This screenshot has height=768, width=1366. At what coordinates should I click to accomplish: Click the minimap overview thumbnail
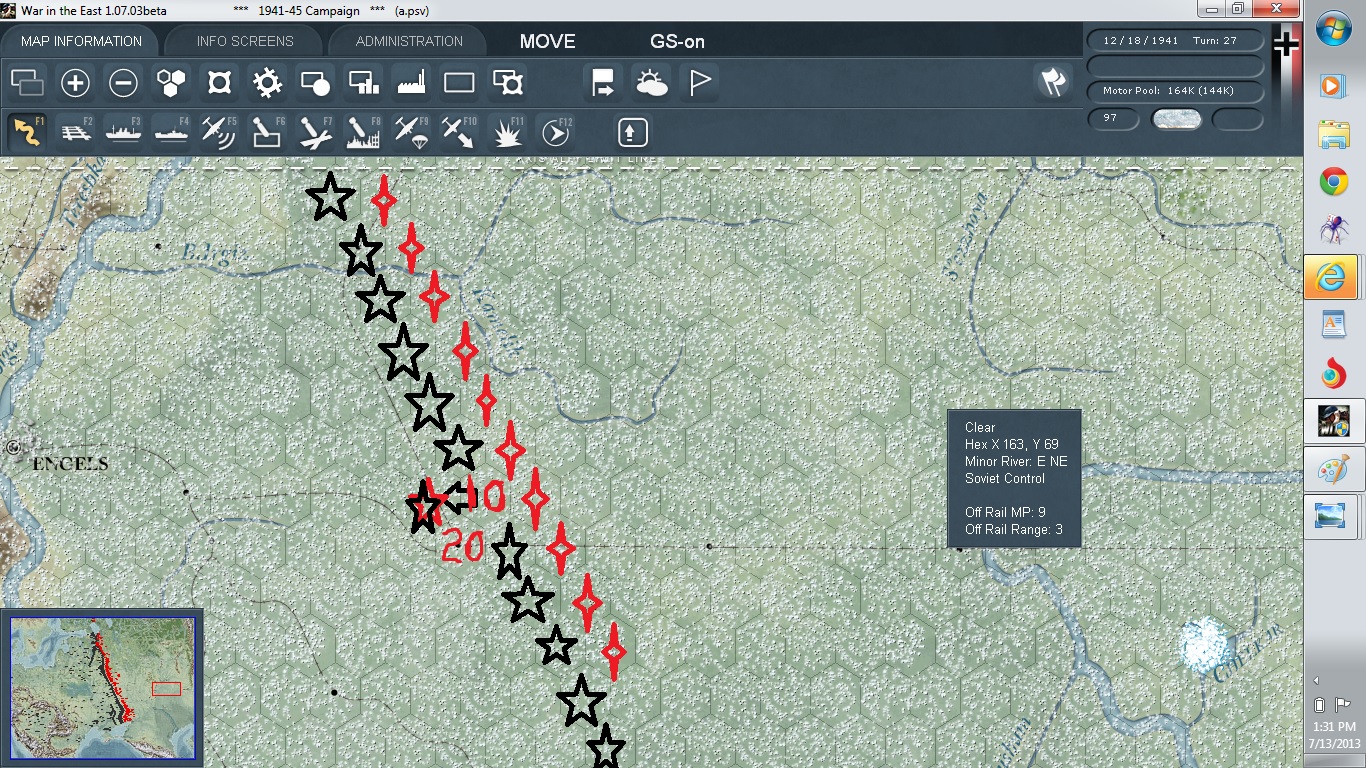(102, 686)
